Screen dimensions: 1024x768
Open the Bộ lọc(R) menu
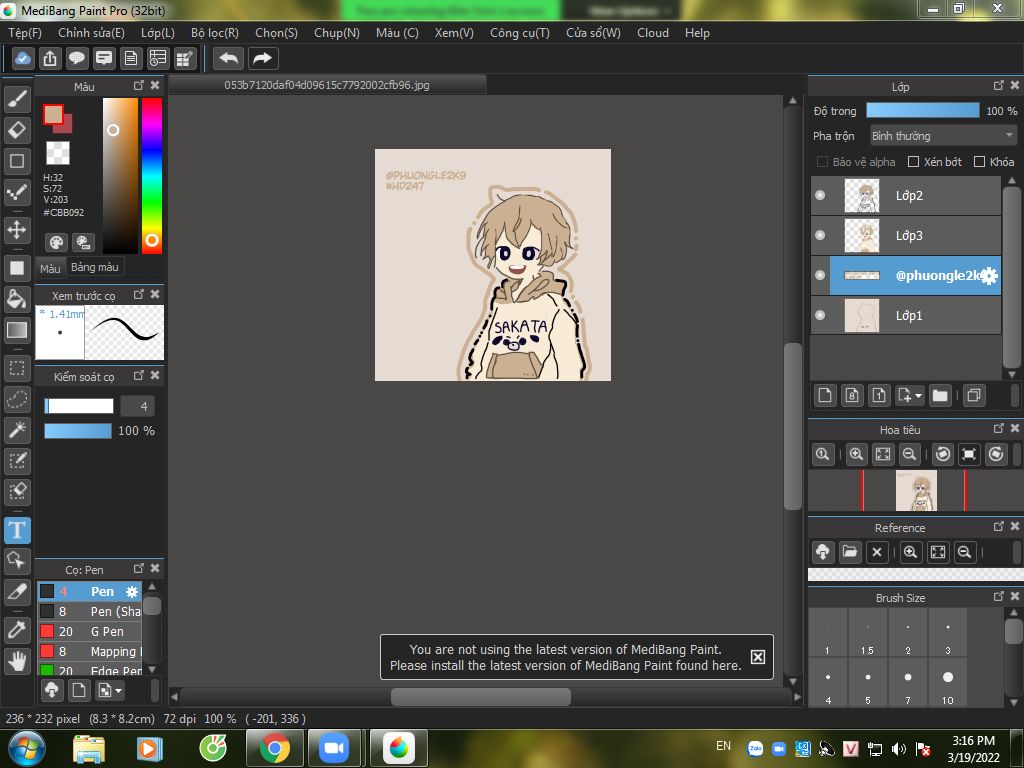tap(215, 33)
